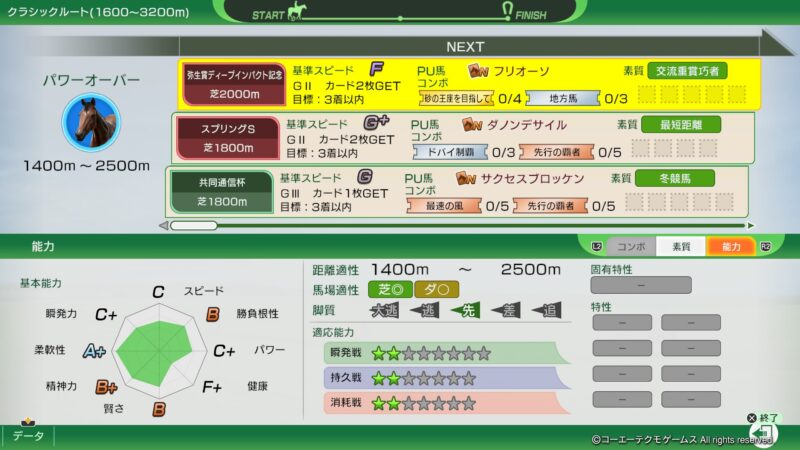The height and width of the screenshot is (450, 800).
Task: Click the 消耗戦 star rating bar
Action: tap(447, 403)
